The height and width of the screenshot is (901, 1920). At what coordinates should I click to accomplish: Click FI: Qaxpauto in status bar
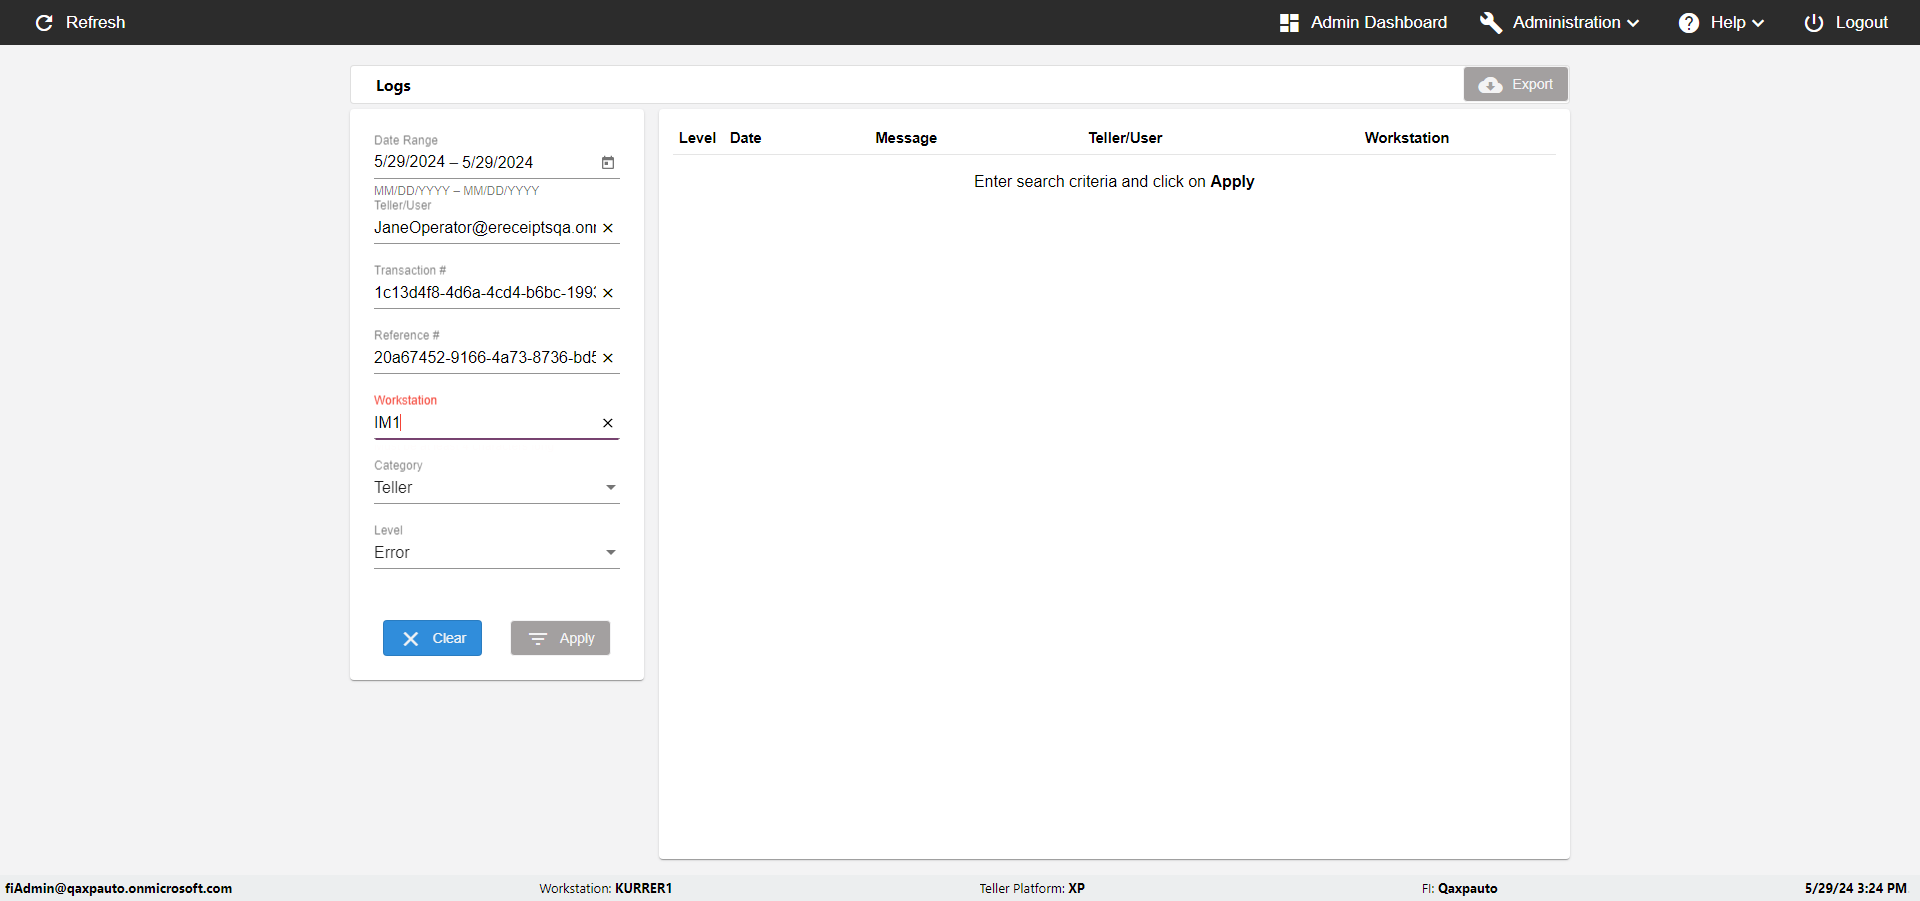[1459, 888]
